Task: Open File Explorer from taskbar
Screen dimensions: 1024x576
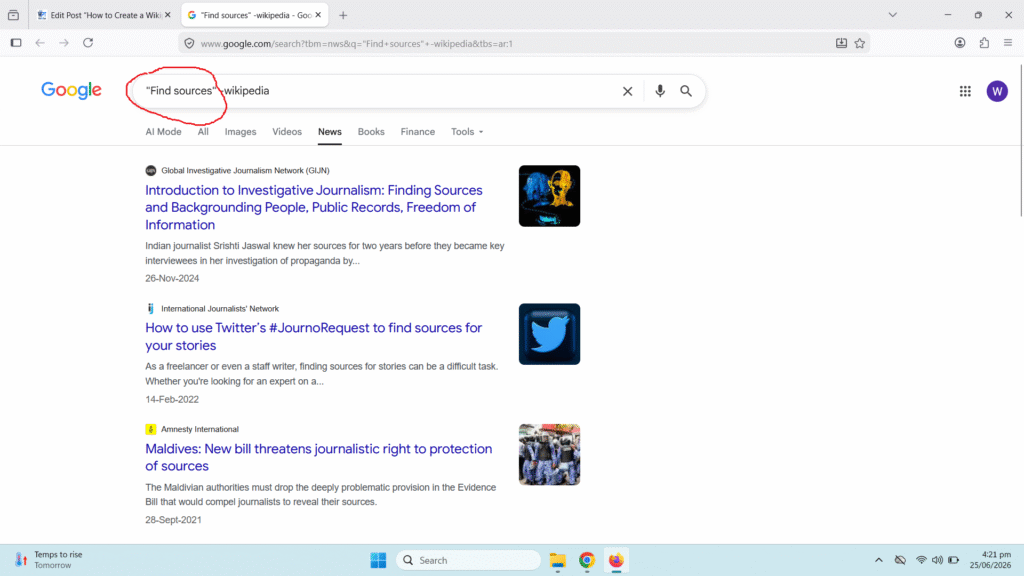Action: [557, 560]
